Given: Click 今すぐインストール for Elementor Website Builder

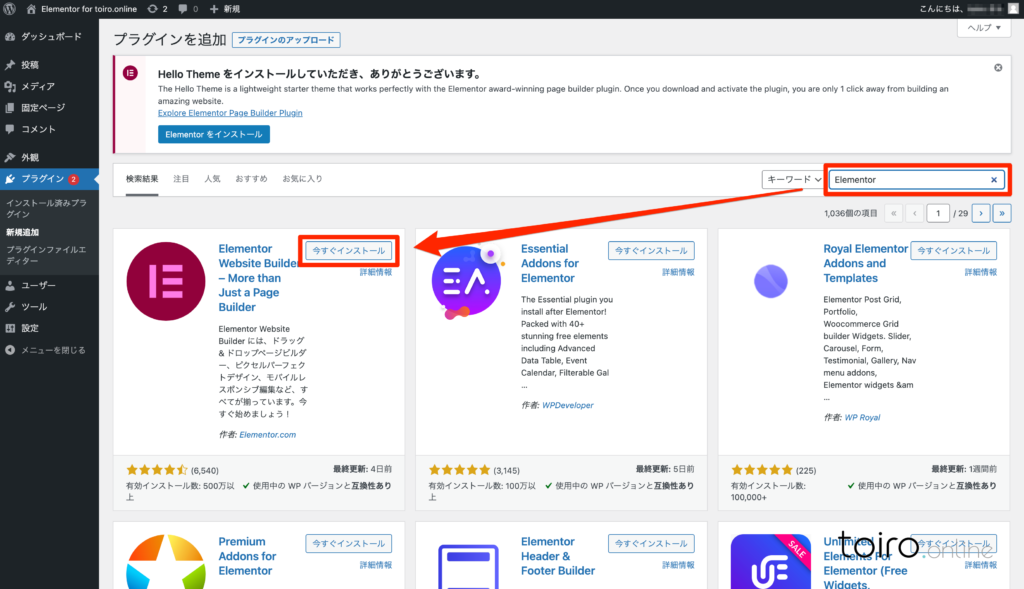Looking at the screenshot, I should 348,251.
